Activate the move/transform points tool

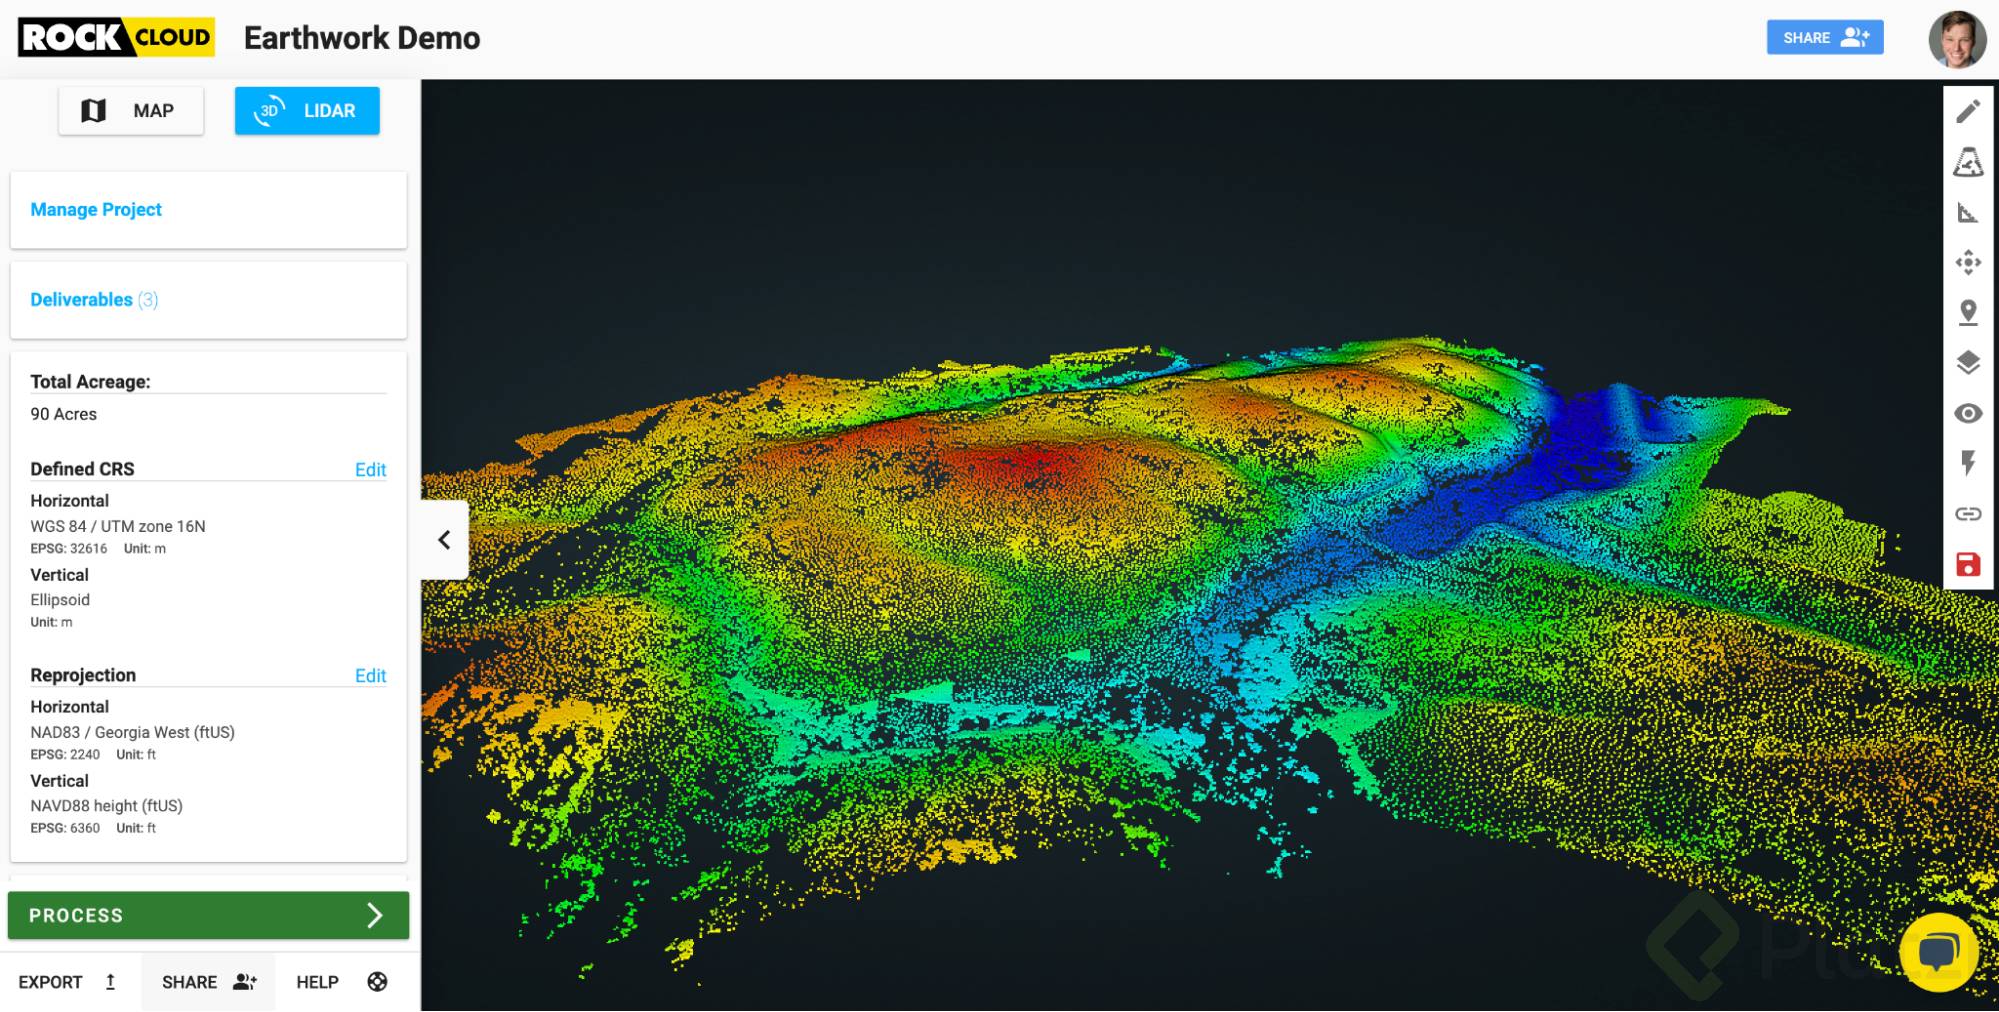(1967, 262)
